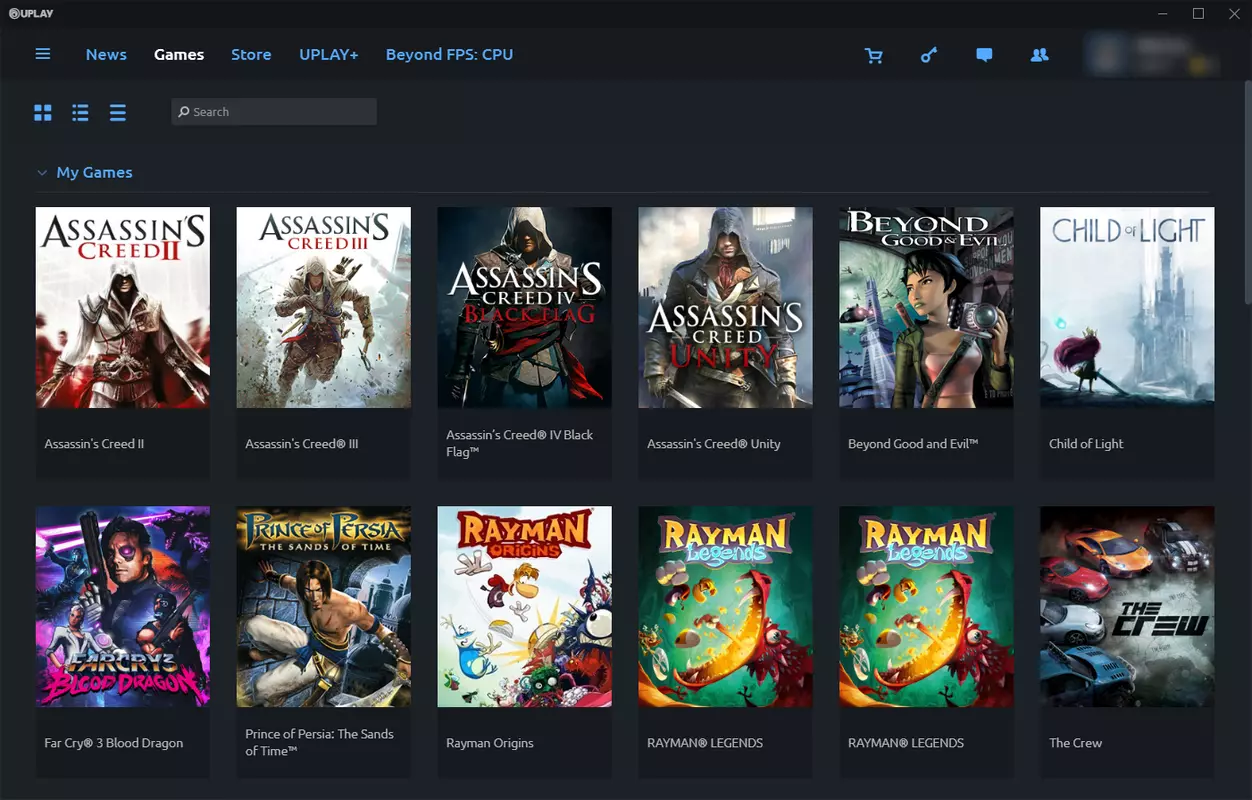Open the UPLAY+ tab

(x=329, y=55)
